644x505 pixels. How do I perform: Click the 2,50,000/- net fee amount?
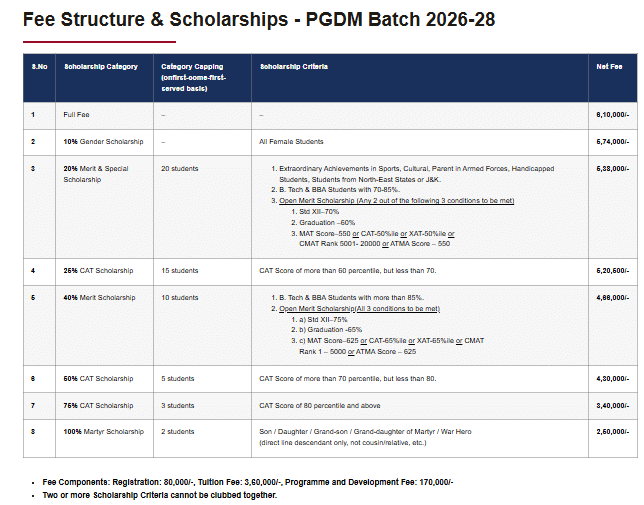(x=612, y=431)
